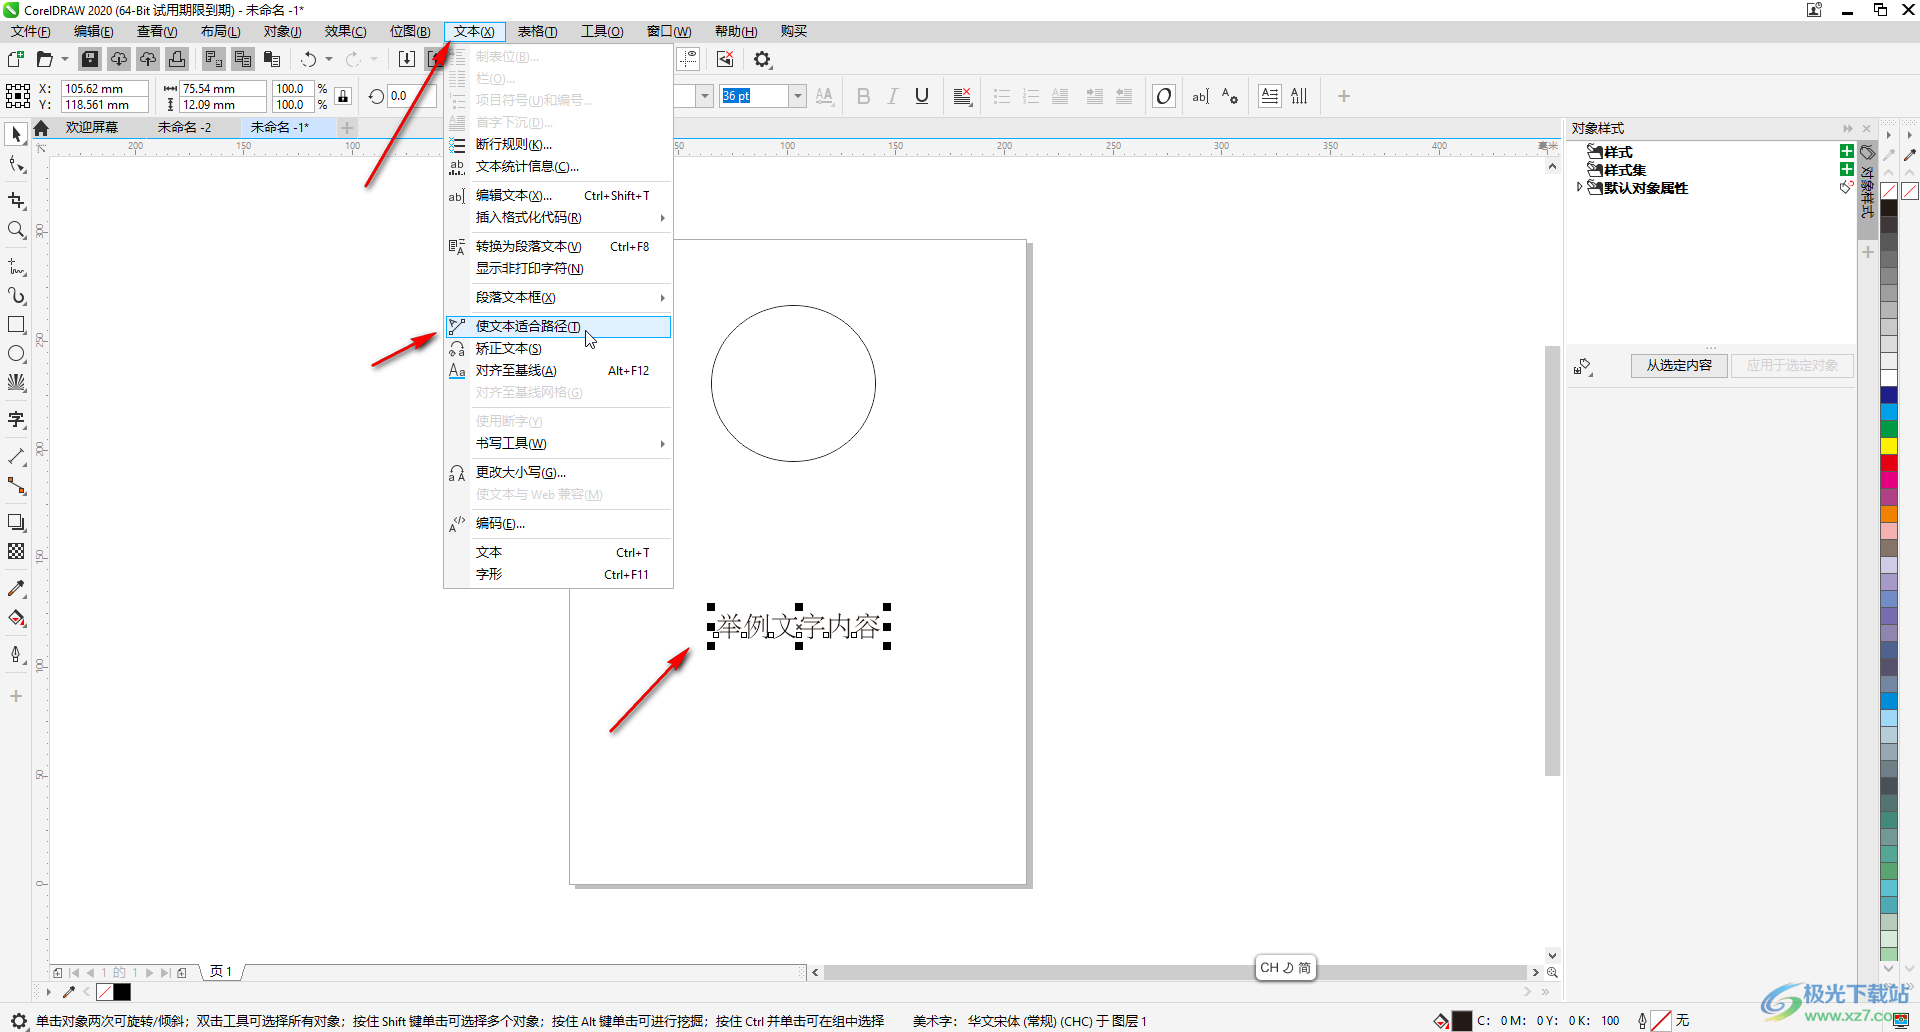Select the Zoom tool

pyautogui.click(x=17, y=231)
